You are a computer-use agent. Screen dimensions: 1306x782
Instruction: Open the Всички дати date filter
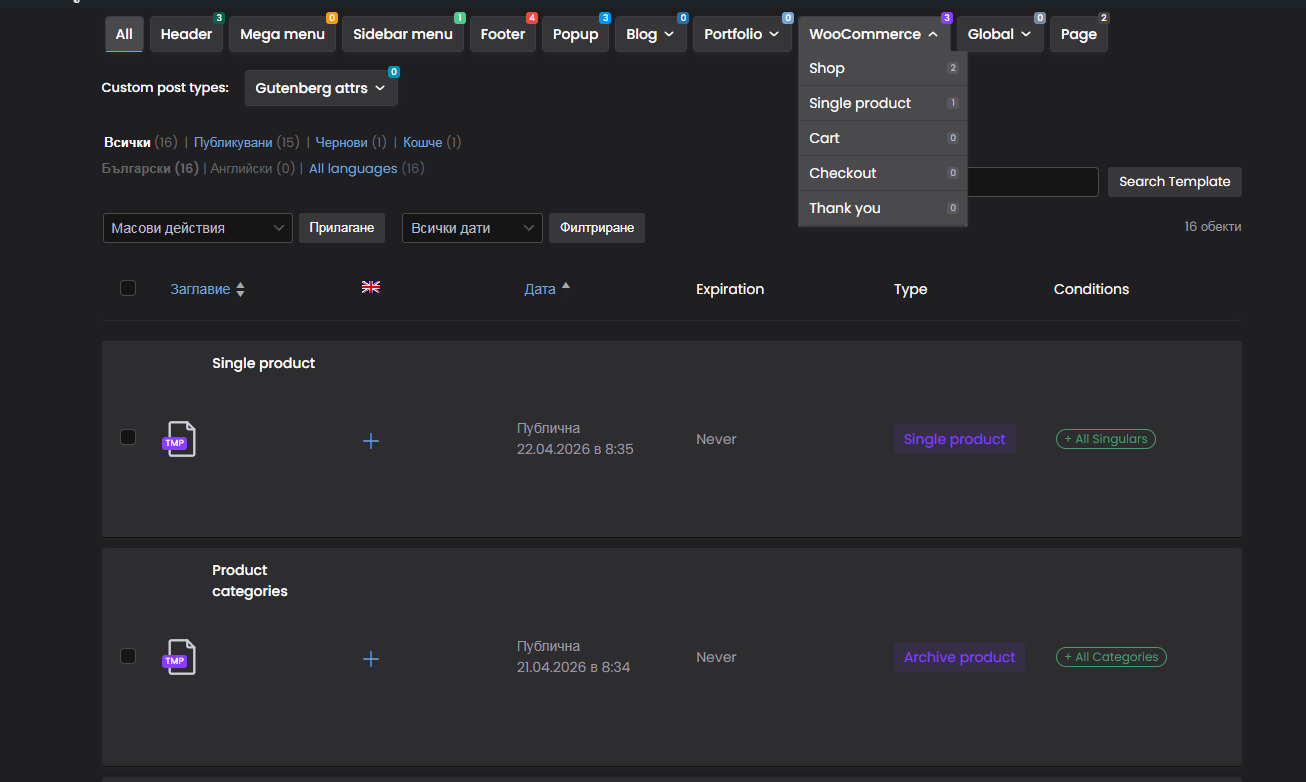point(471,228)
